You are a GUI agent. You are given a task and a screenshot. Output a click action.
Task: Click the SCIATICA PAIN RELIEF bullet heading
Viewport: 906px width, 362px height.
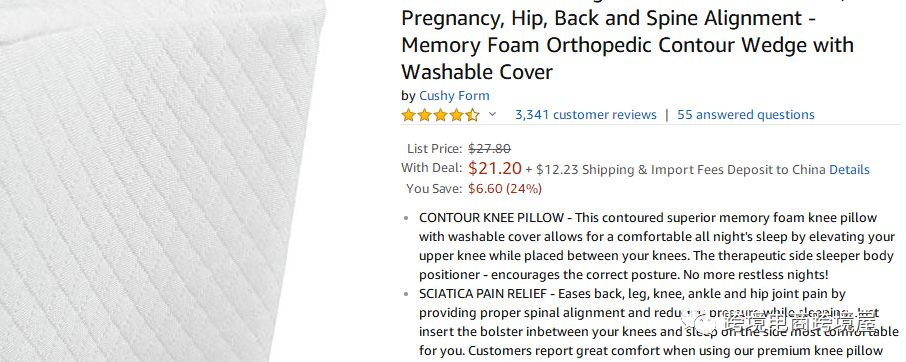[486, 294]
